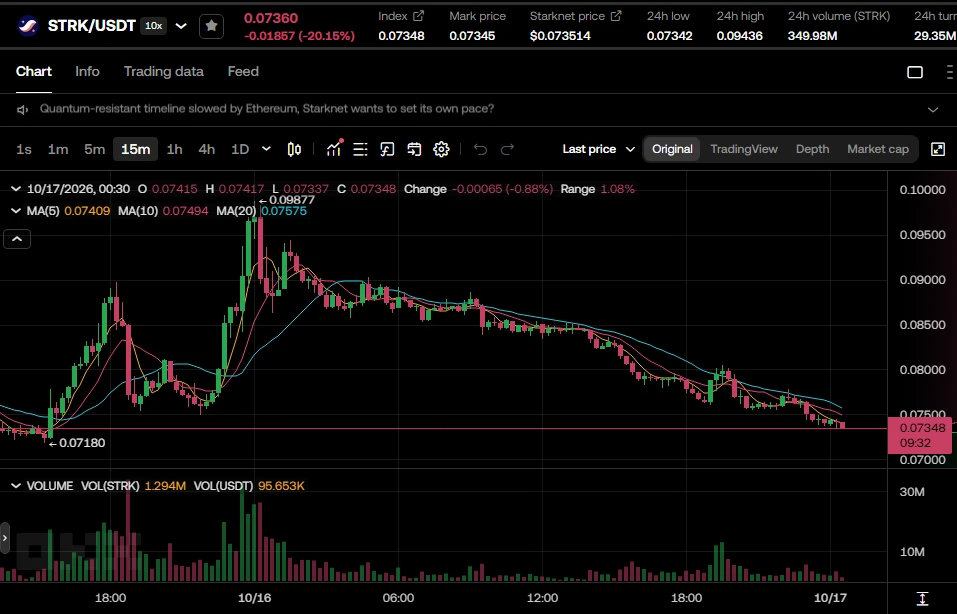Expand more time intervals after 1D
Image resolution: width=957 pixels, height=614 pixels.
(x=266, y=149)
